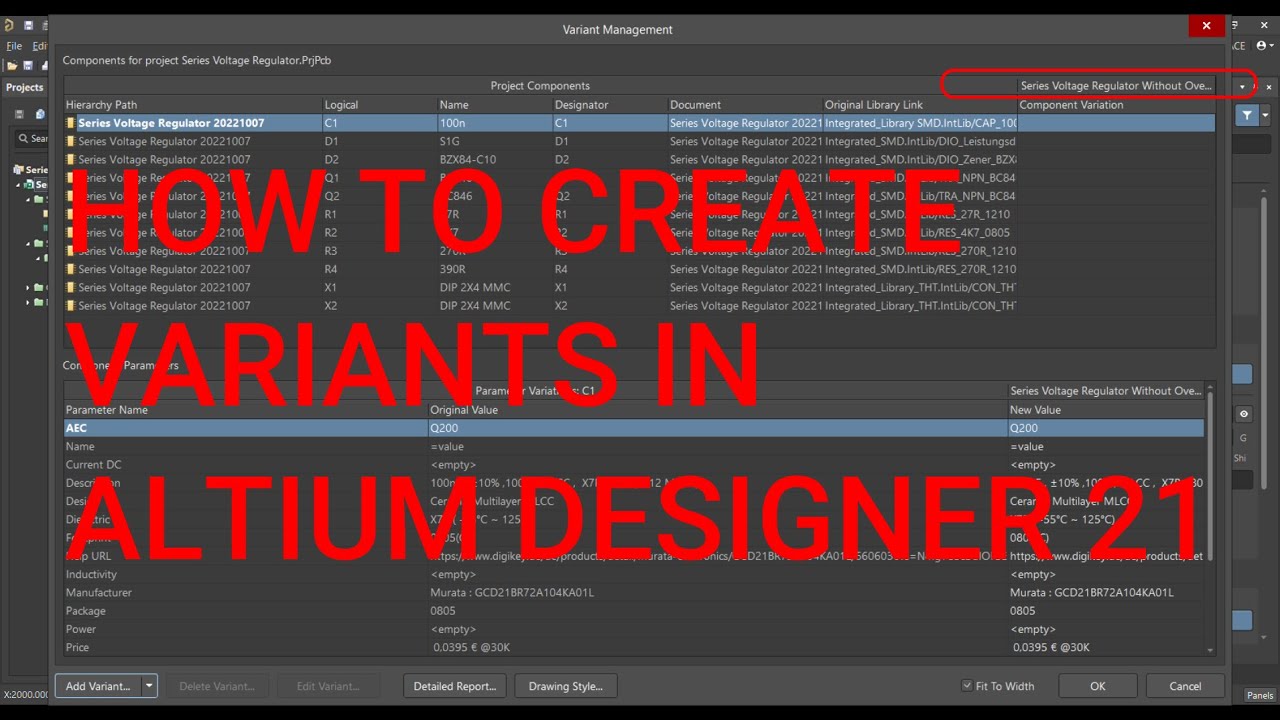1280x720 pixels.
Task: Click the Edit Variant button
Action: (x=327, y=686)
